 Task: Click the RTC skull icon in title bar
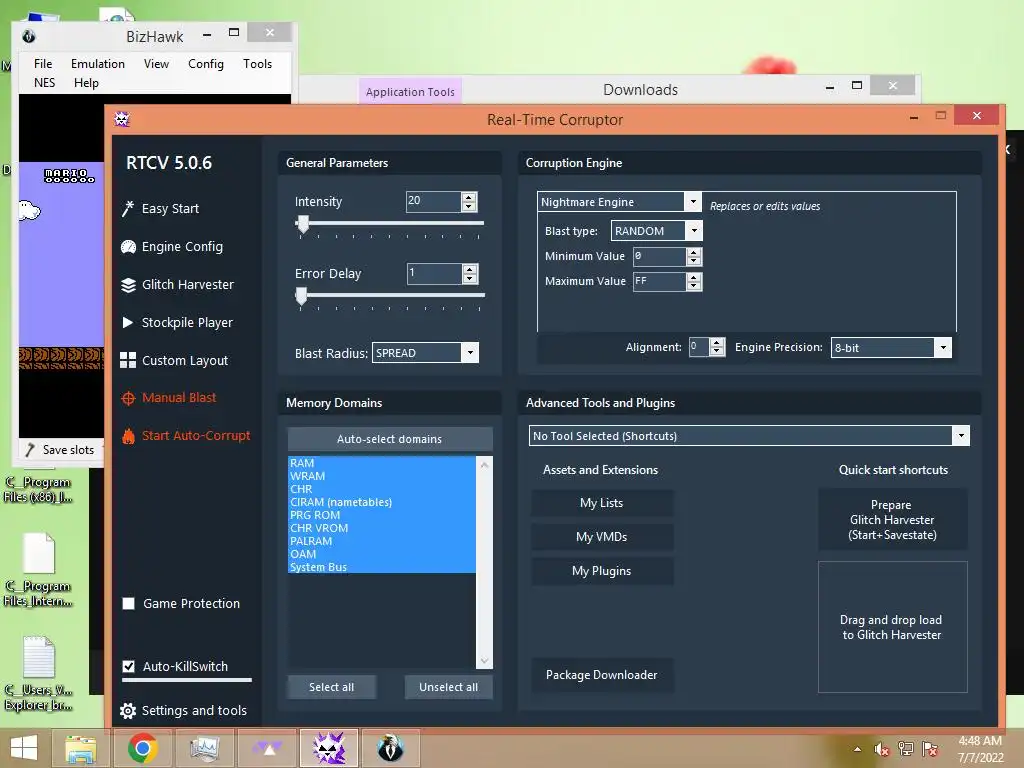[x=122, y=119]
